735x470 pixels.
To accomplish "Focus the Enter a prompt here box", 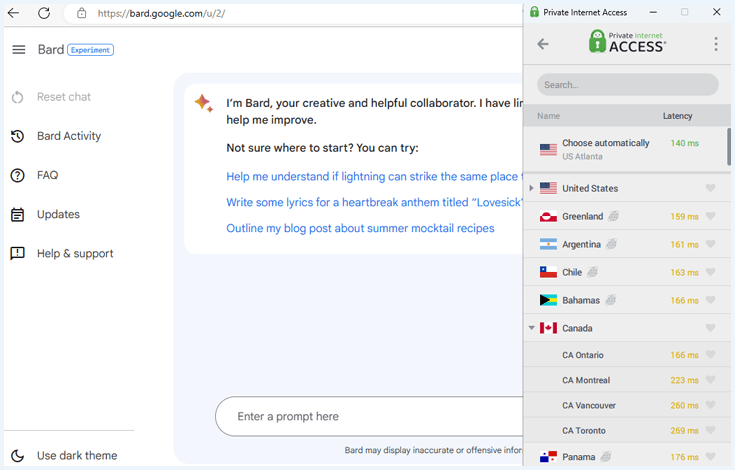I will tap(370, 416).
